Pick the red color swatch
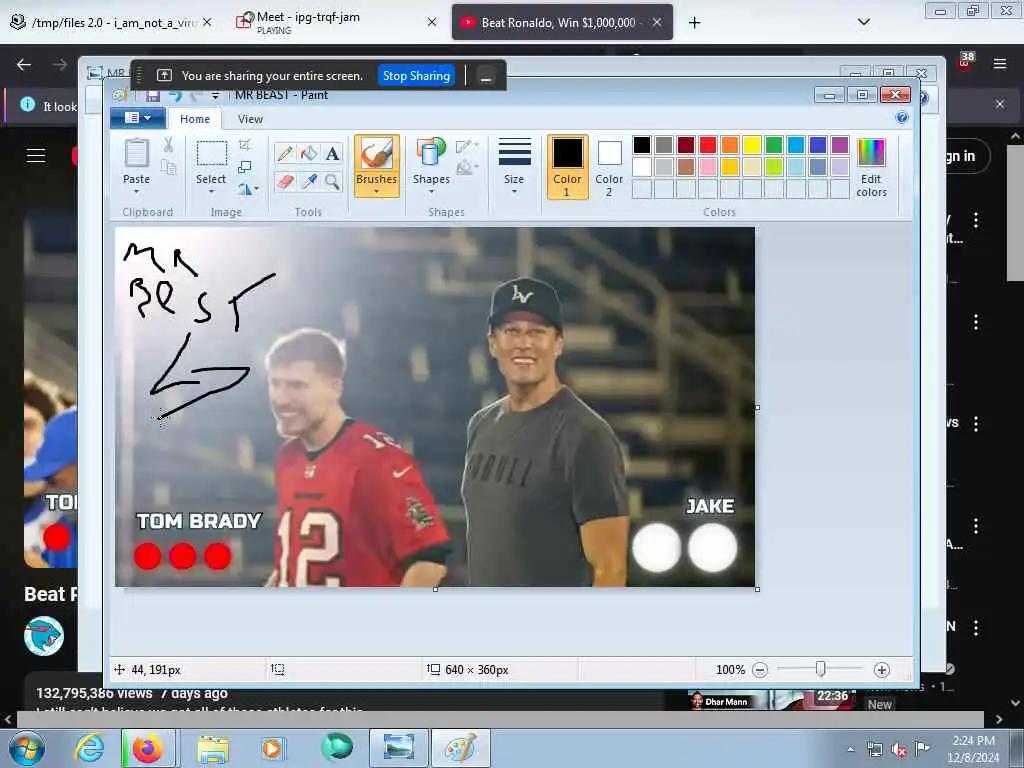The image size is (1024, 768). click(707, 145)
